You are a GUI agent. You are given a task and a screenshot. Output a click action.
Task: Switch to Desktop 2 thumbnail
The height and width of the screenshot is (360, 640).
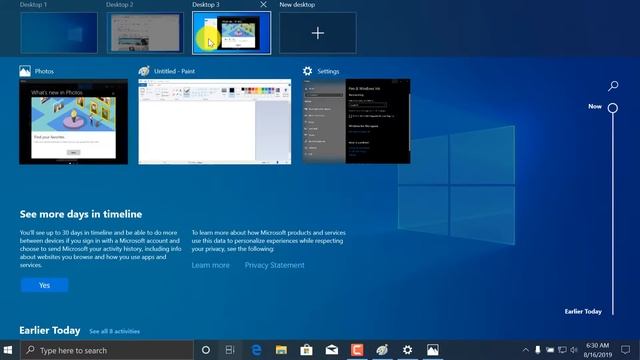145,33
